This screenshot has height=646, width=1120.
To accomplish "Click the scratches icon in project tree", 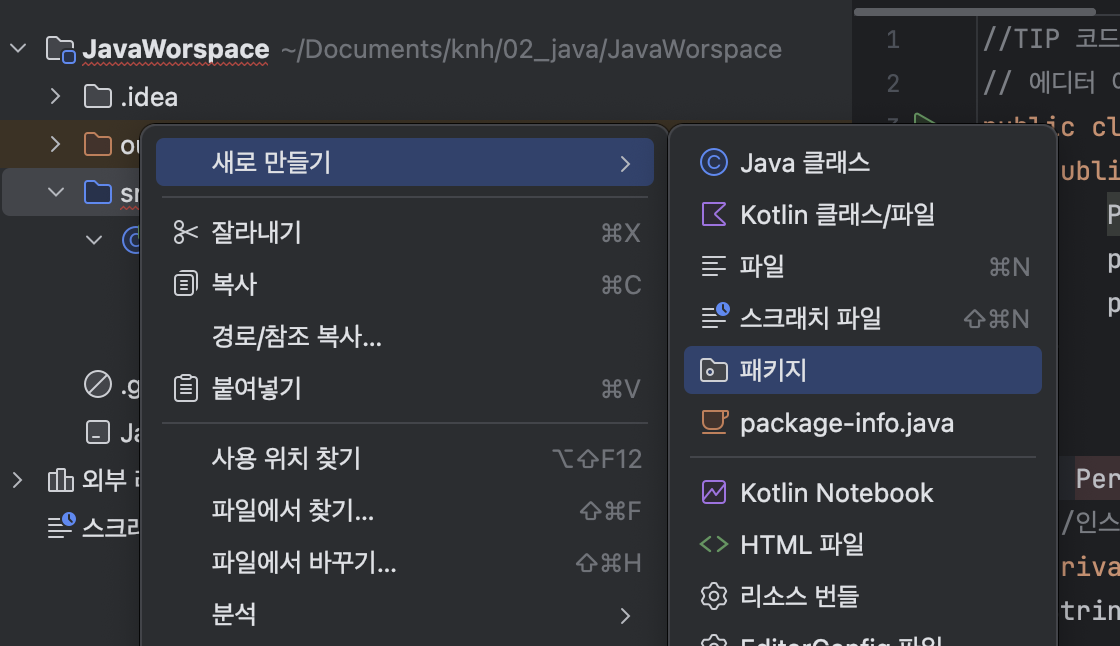I will click(x=61, y=526).
